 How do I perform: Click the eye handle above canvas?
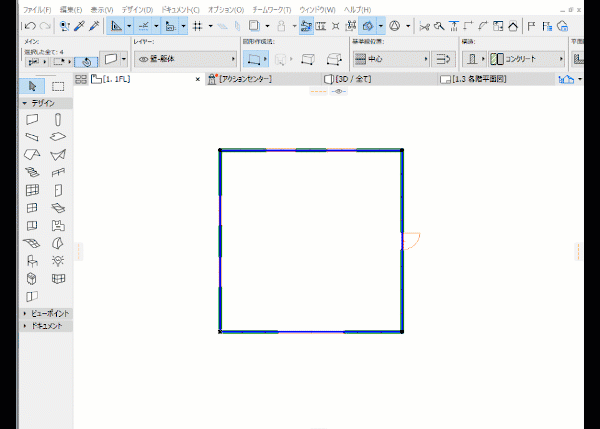click(339, 91)
